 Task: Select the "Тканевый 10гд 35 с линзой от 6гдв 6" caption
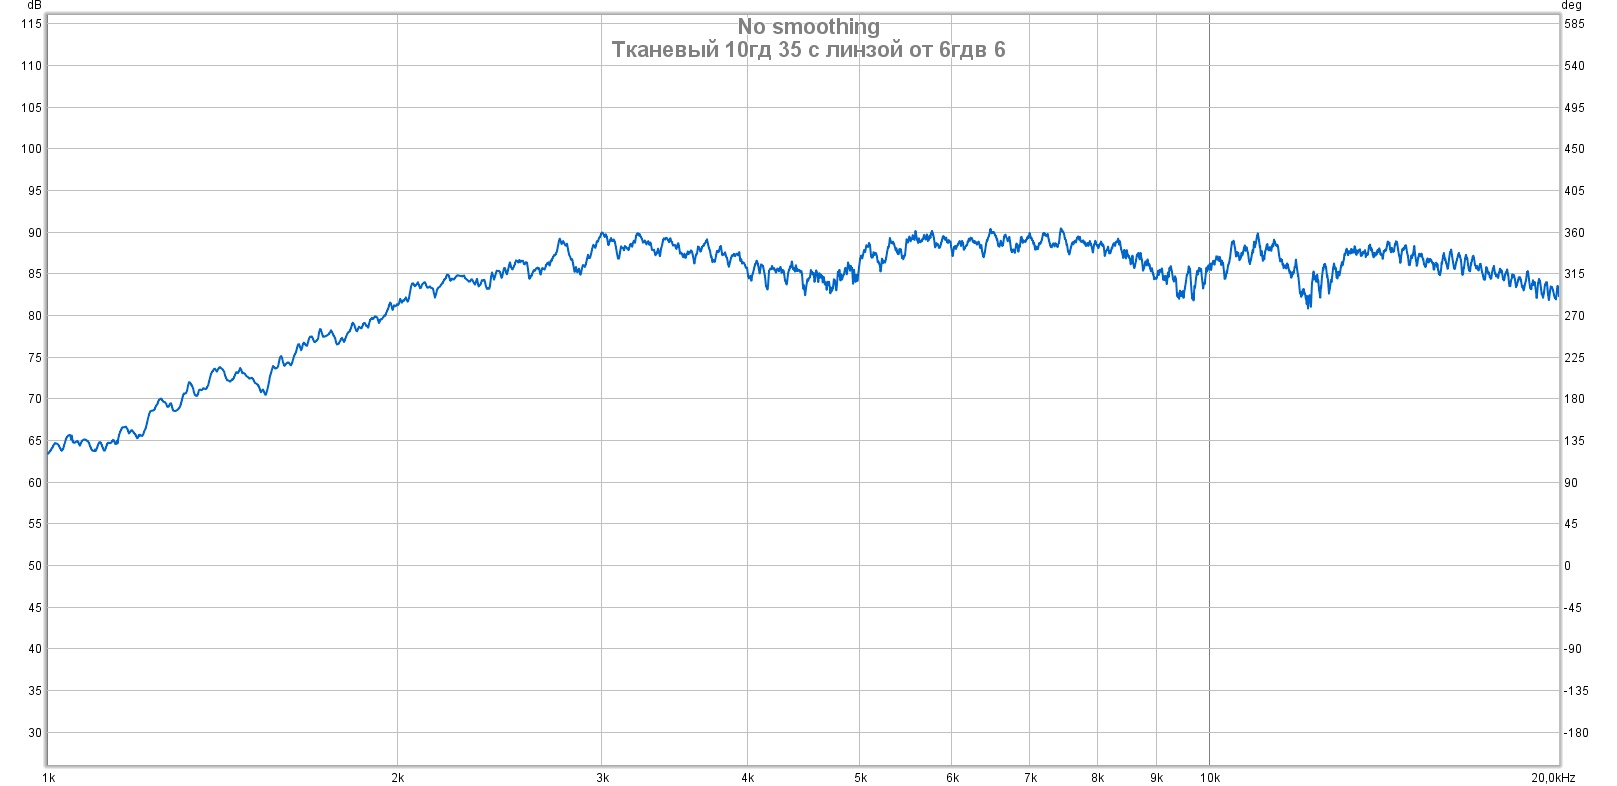click(809, 50)
